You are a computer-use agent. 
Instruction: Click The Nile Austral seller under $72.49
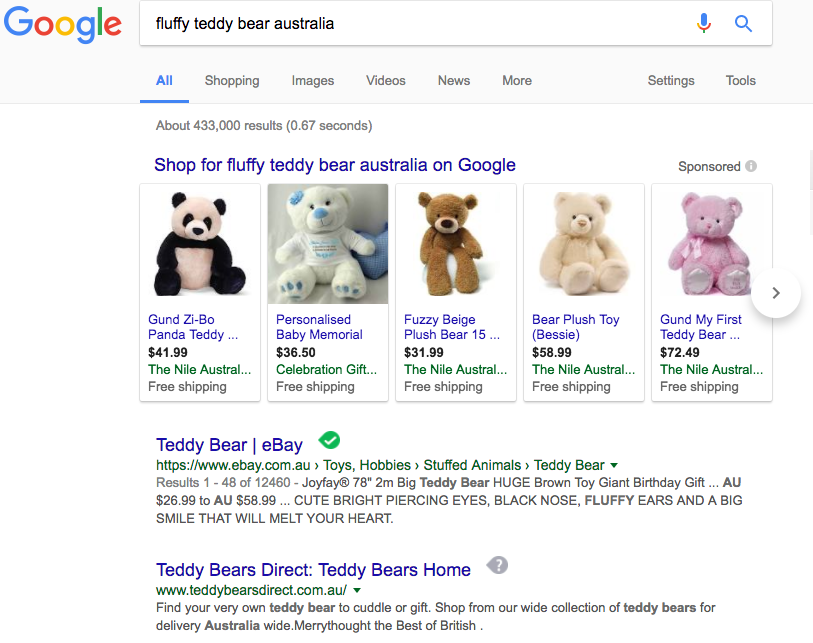point(711,369)
